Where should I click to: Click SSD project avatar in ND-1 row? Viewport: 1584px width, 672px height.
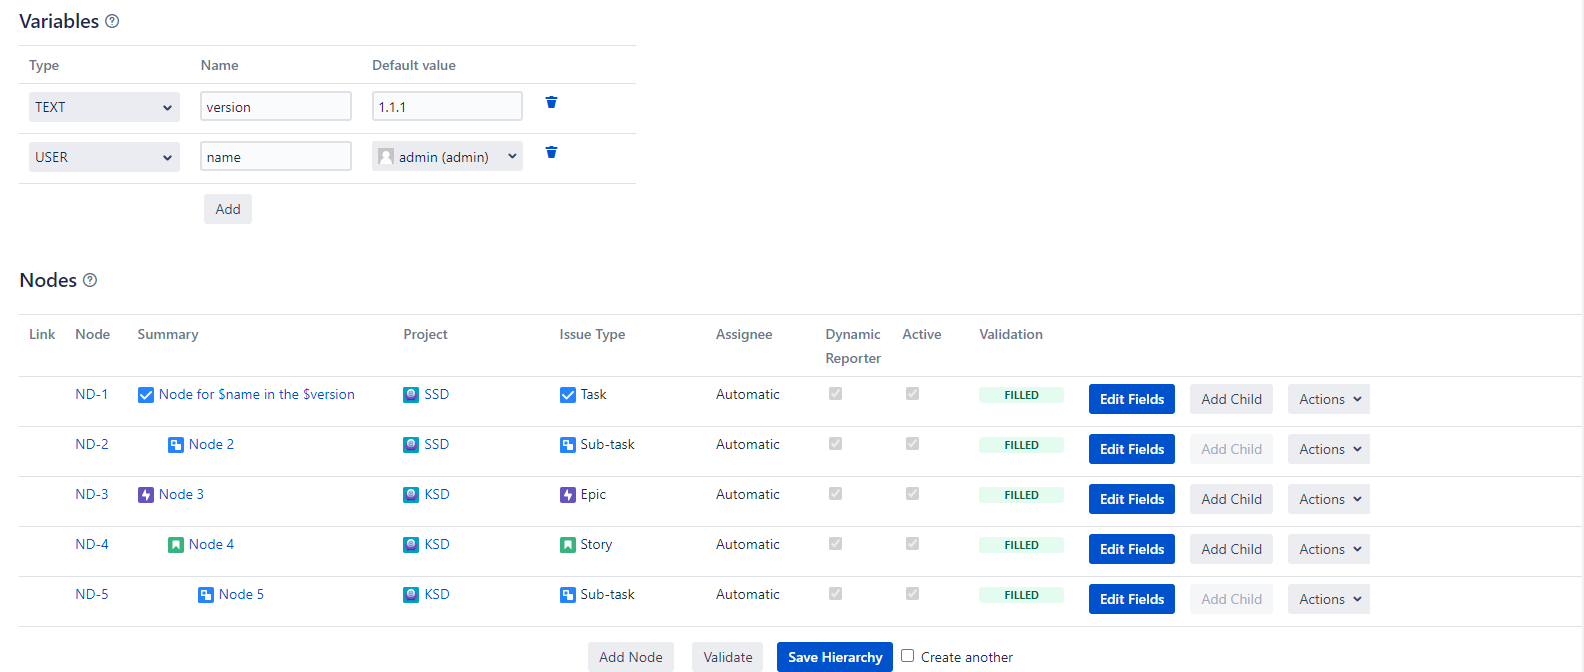(411, 395)
